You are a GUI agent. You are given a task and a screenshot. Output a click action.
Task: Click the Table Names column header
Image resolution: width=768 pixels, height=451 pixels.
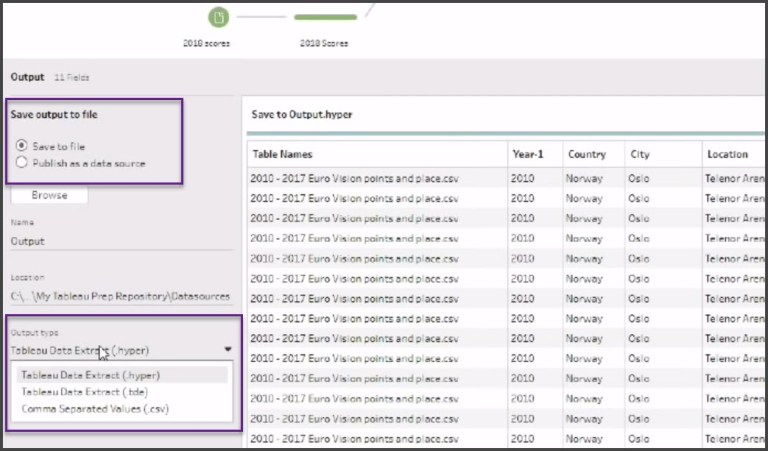[378, 154]
